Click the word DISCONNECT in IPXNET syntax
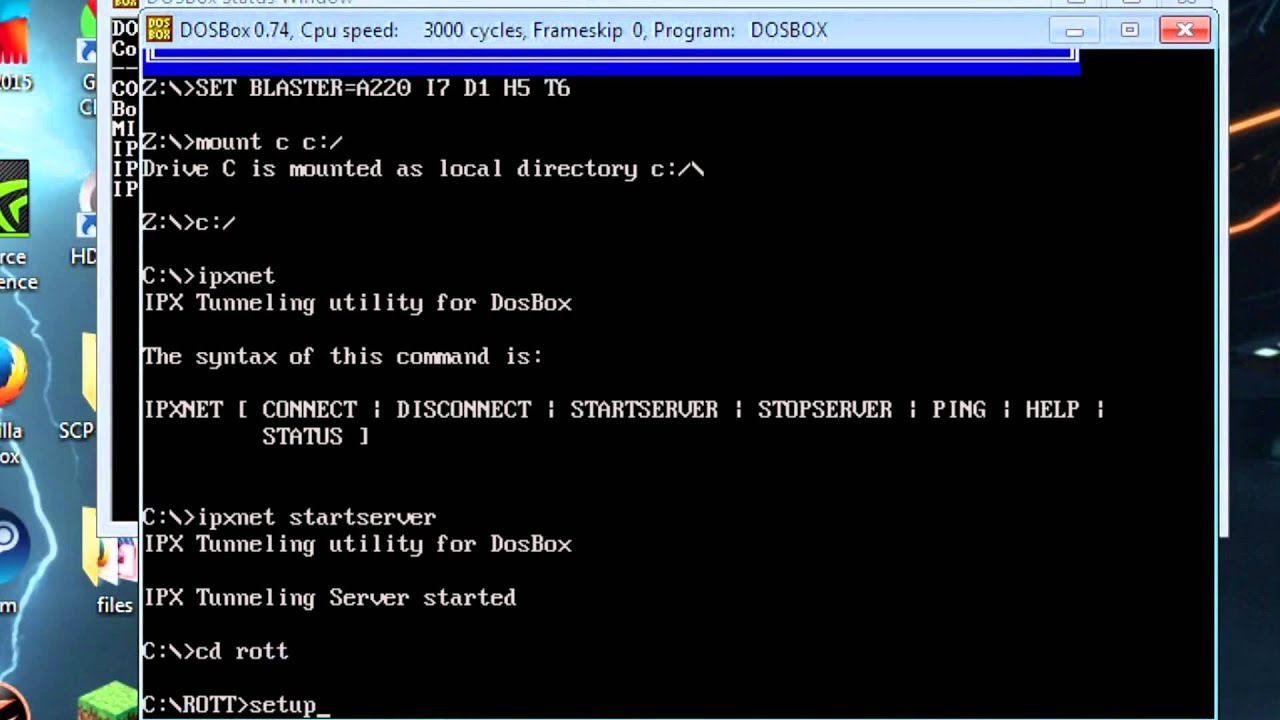 463,410
